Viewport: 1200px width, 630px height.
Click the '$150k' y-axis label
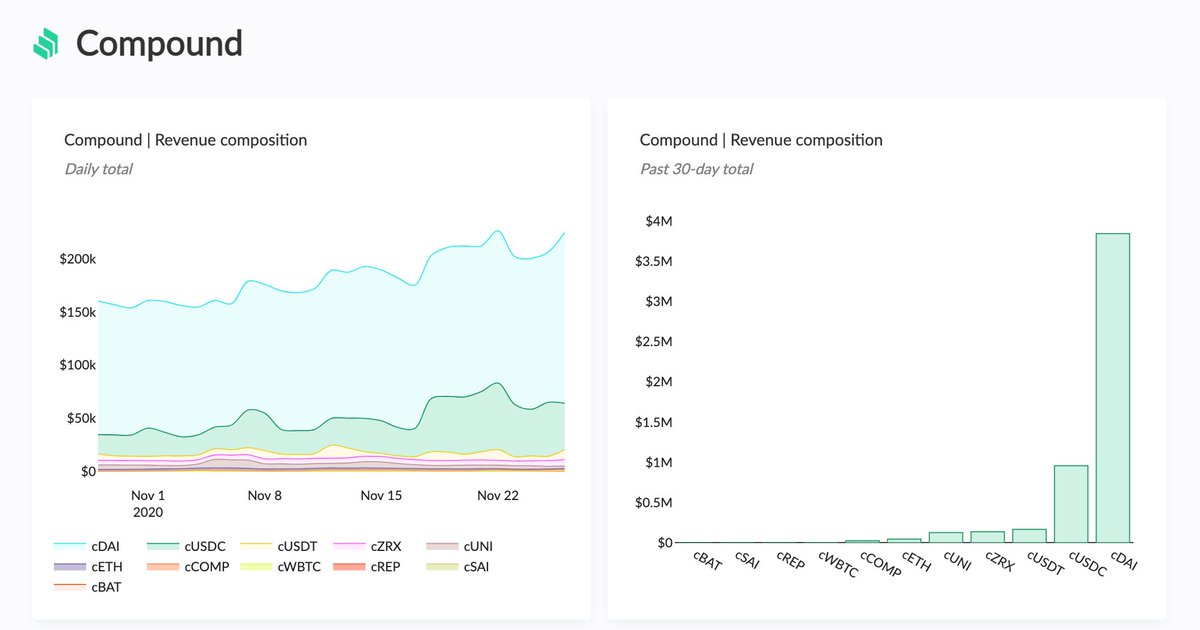(77, 312)
